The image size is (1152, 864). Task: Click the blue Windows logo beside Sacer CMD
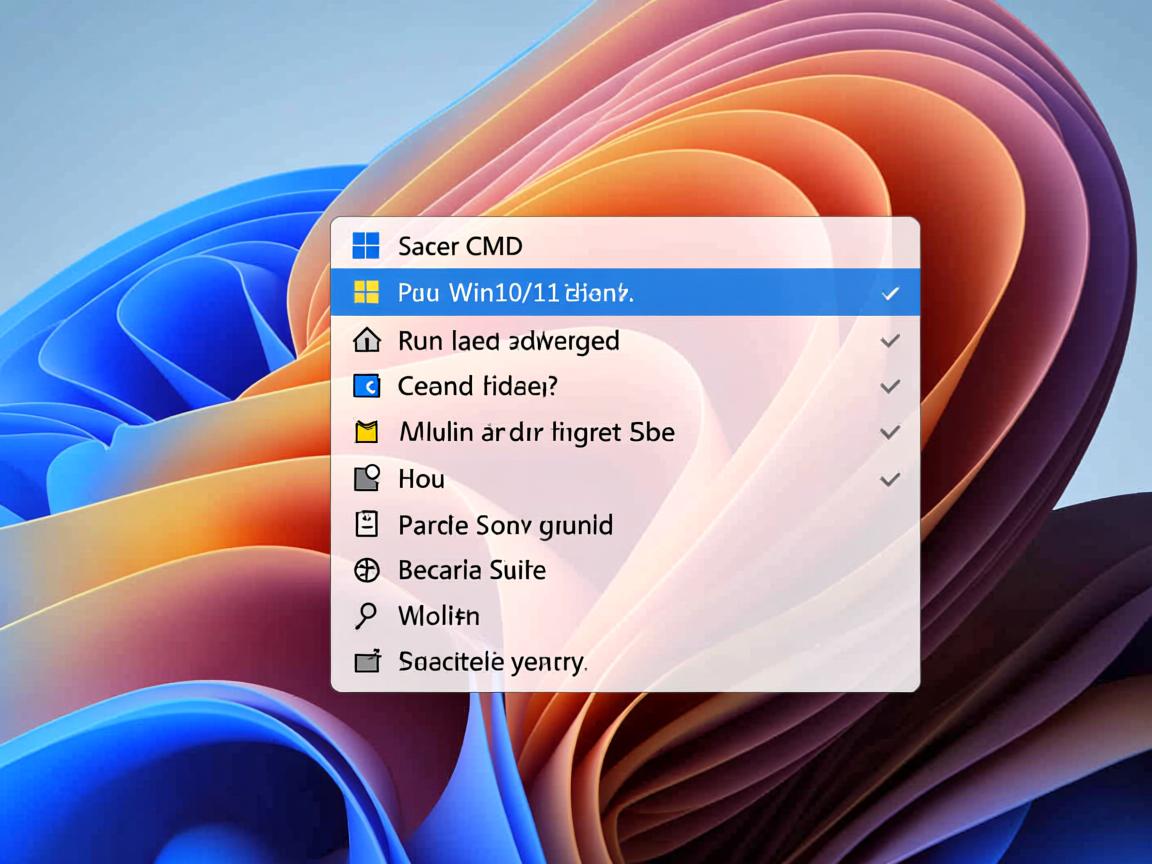(367, 245)
